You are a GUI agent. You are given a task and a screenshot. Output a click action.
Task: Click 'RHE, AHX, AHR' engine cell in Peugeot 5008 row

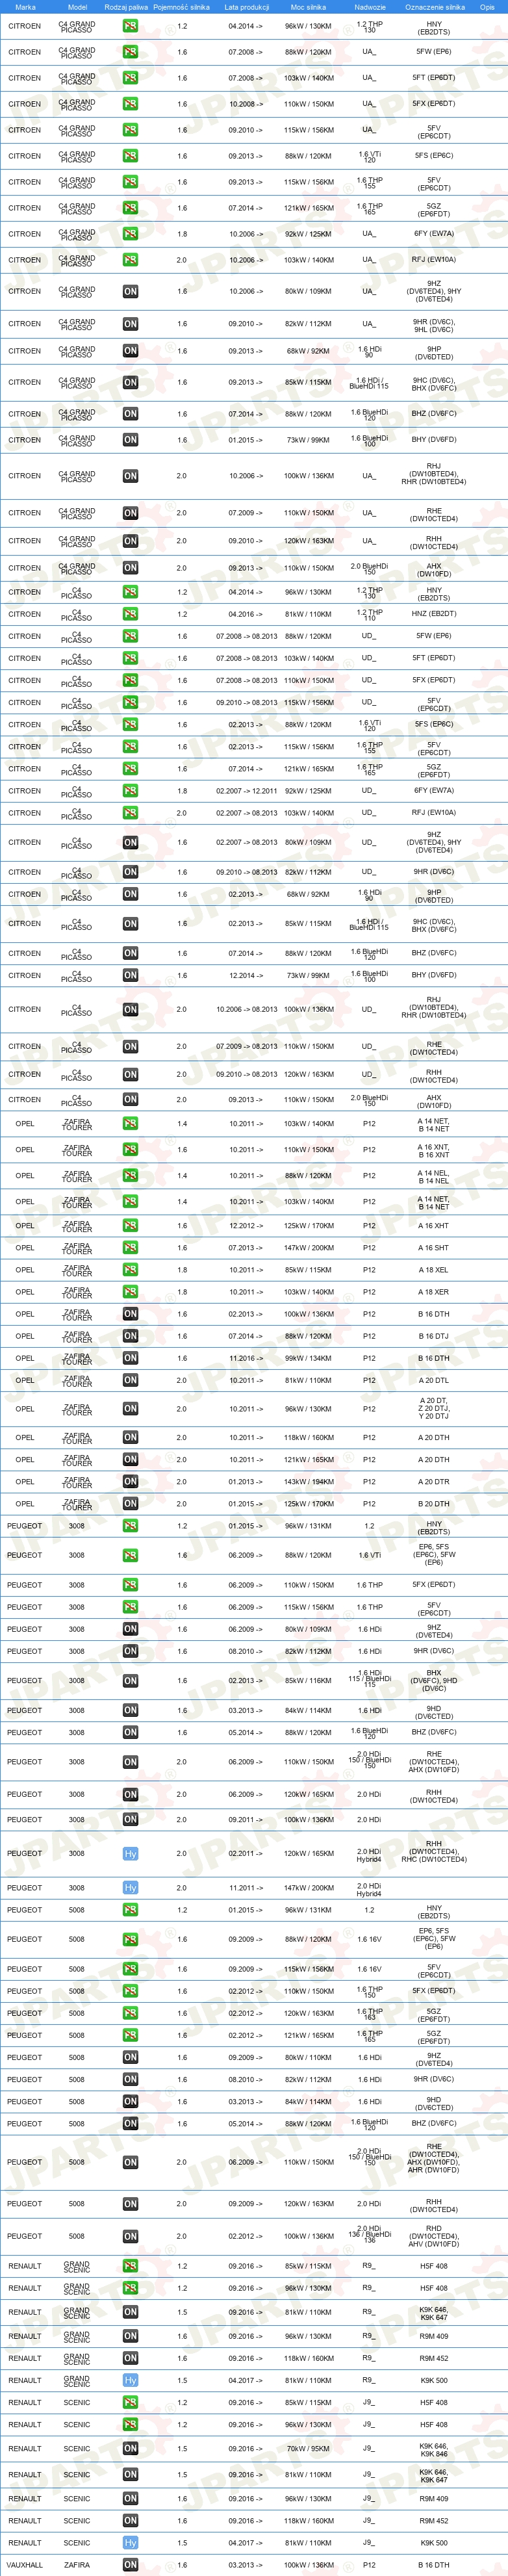[434, 2162]
